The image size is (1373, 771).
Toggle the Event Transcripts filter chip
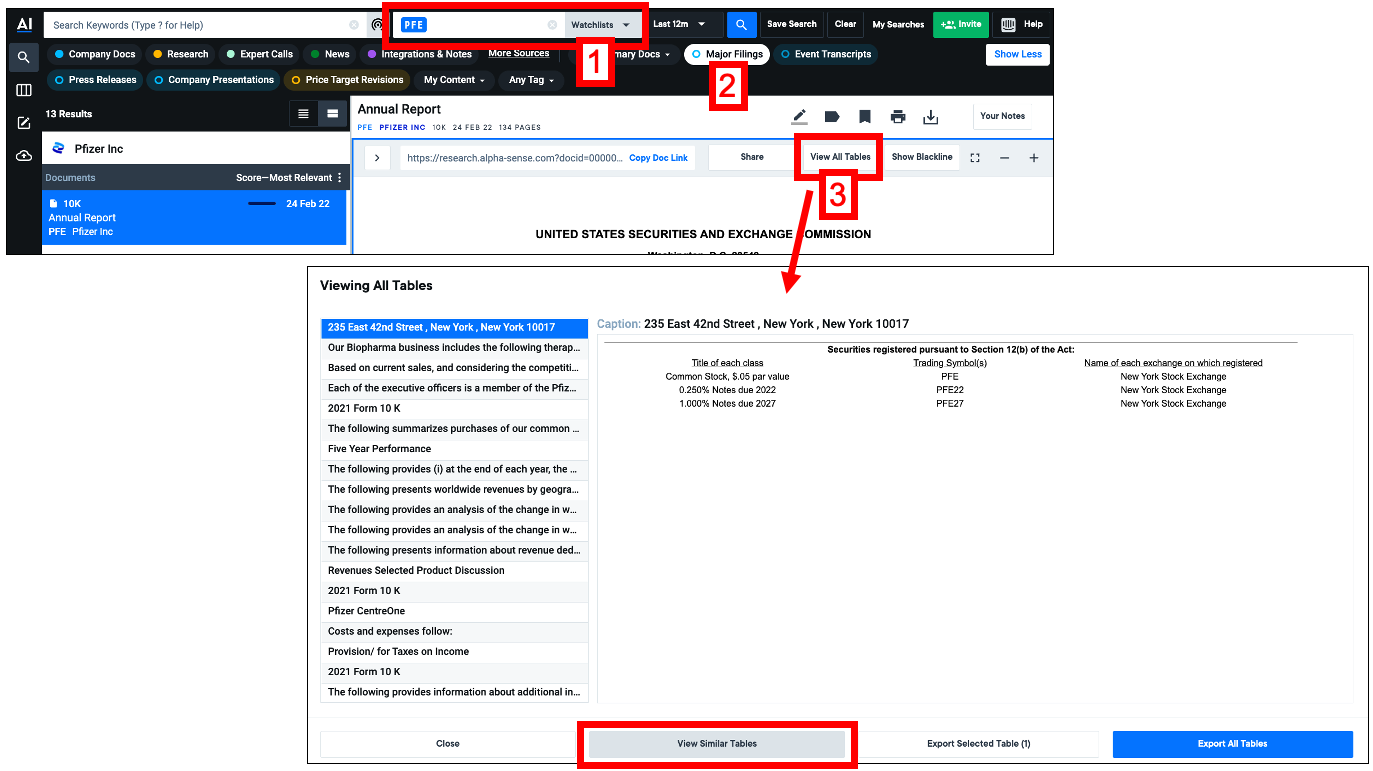tap(825, 54)
